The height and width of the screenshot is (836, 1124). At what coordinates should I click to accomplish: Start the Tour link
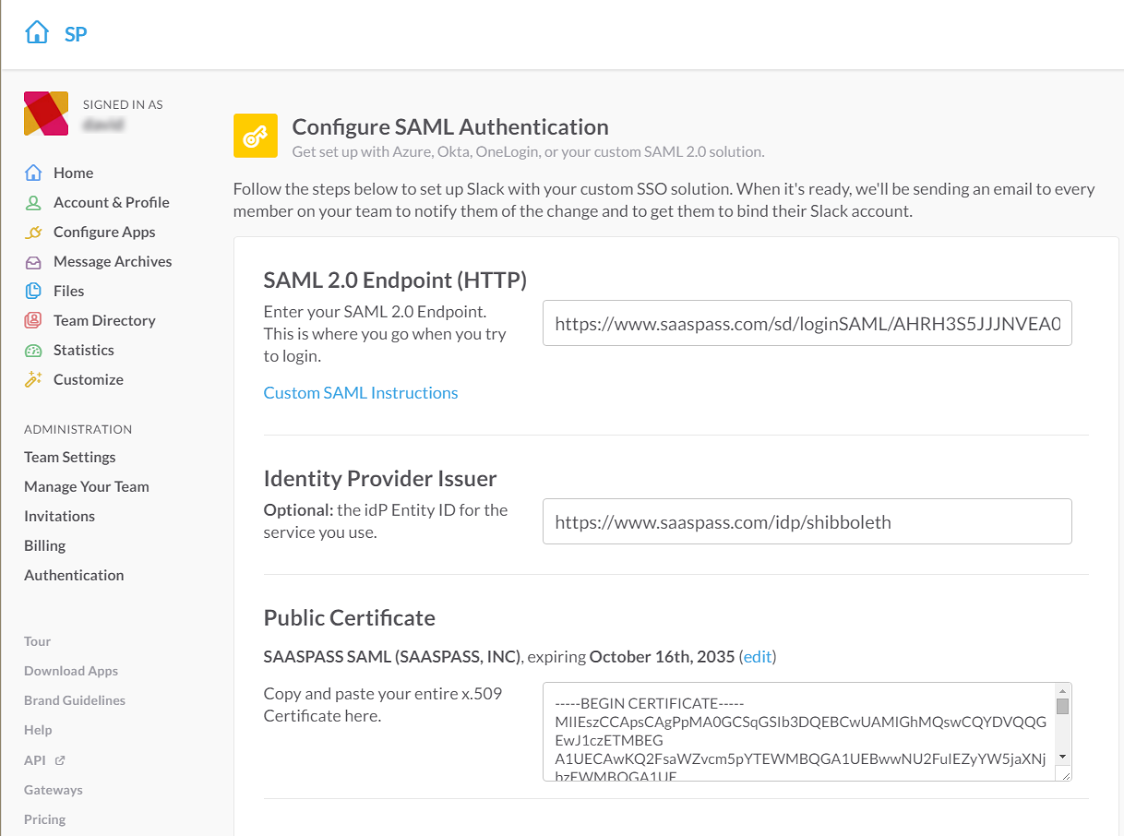[37, 642]
